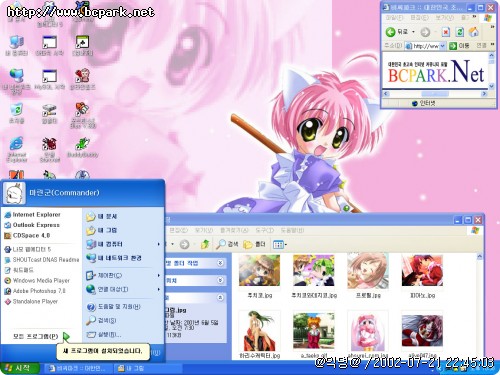Open 편집(E) menu in browser
This screenshot has height=375, width=500.
419,17
